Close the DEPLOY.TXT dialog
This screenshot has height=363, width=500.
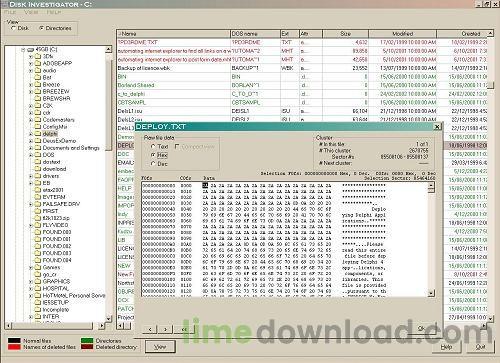tap(437, 127)
